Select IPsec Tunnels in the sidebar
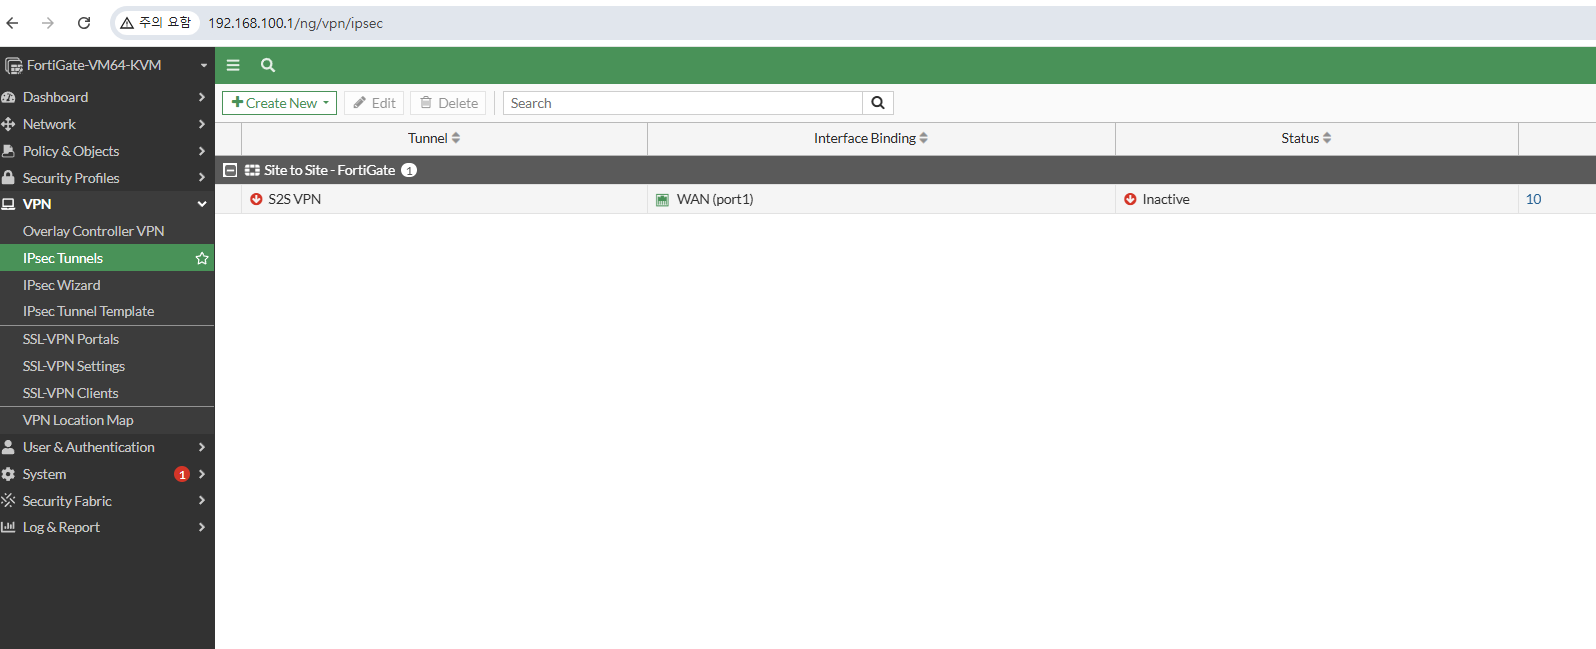Image resolution: width=1596 pixels, height=649 pixels. [x=107, y=258]
